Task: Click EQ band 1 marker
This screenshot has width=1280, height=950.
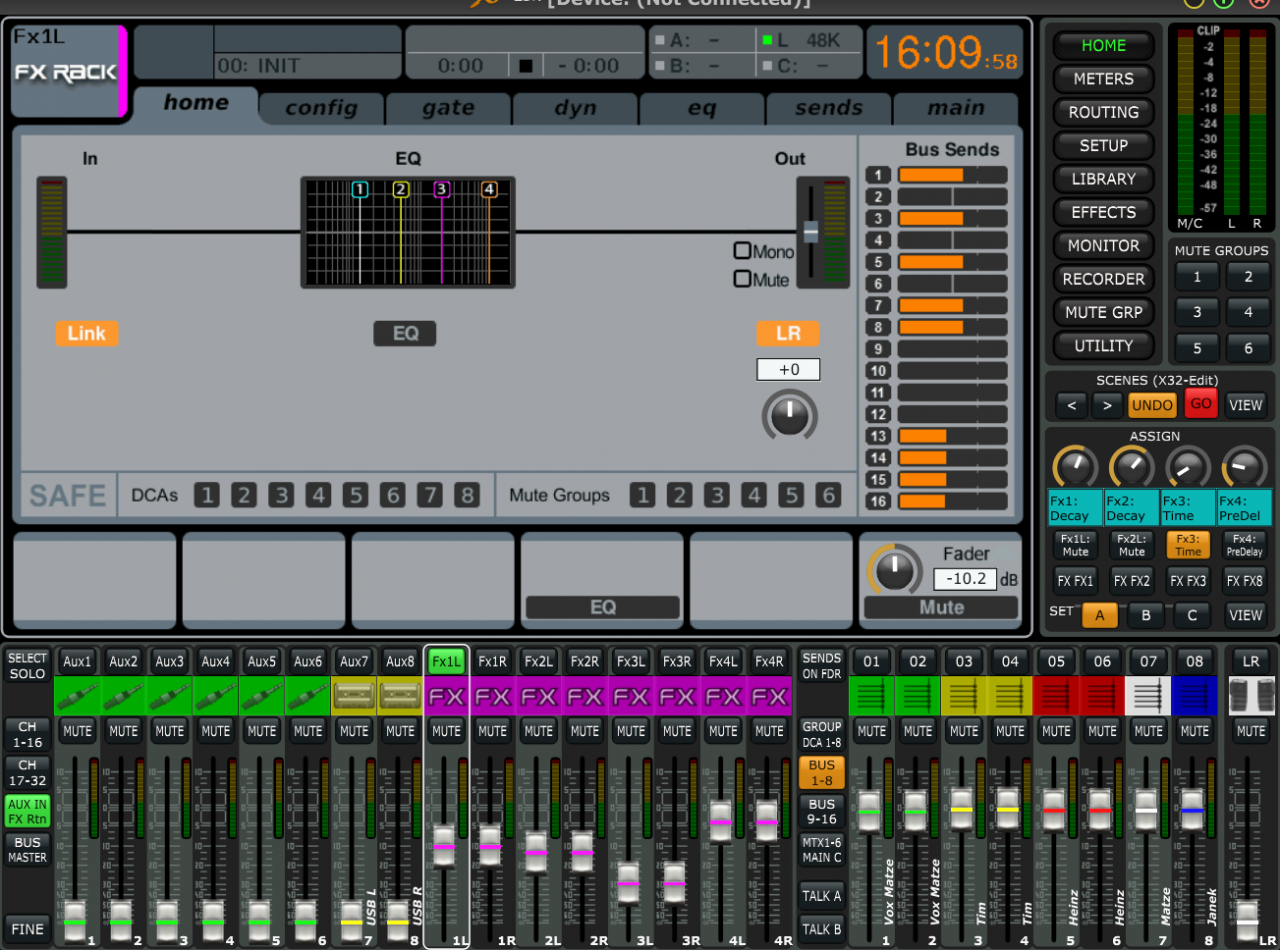Action: [360, 190]
